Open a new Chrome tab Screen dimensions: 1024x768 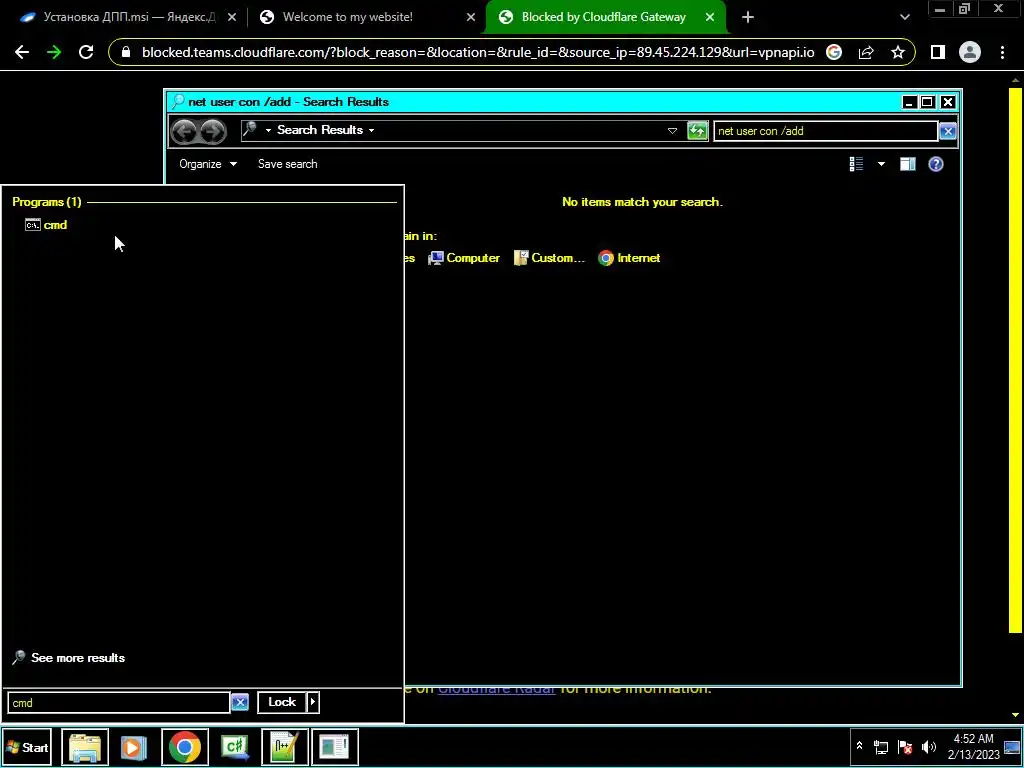click(x=748, y=17)
